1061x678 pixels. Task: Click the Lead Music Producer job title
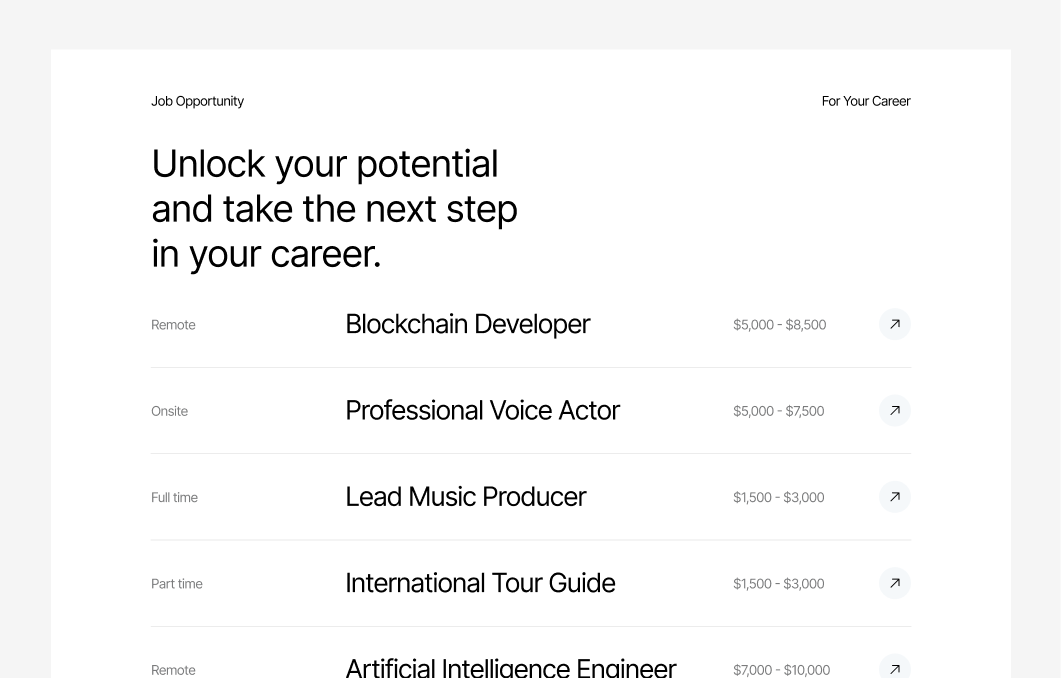[x=465, y=496]
